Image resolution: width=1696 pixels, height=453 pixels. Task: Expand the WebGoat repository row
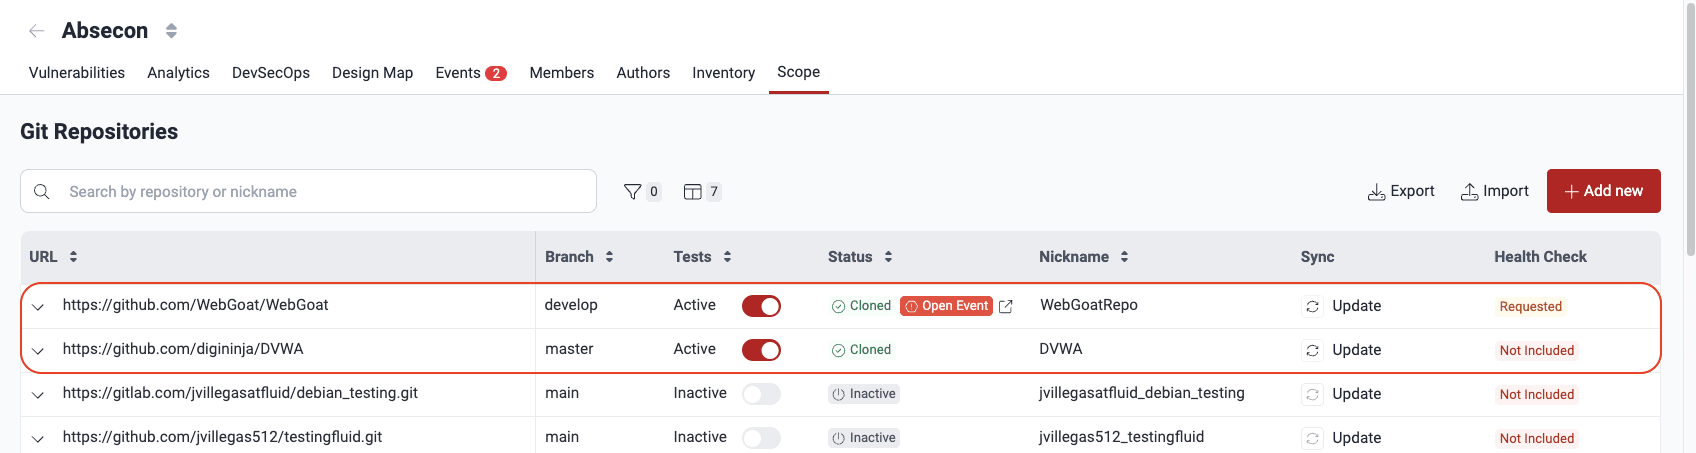(x=38, y=307)
